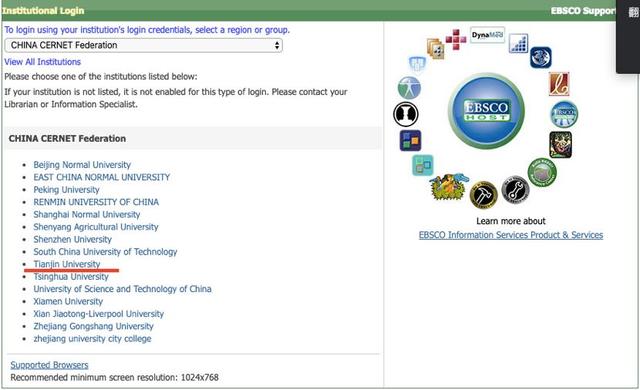The width and height of the screenshot is (640, 390).
Task: Select Tsinghua University institution
Action: click(71, 277)
